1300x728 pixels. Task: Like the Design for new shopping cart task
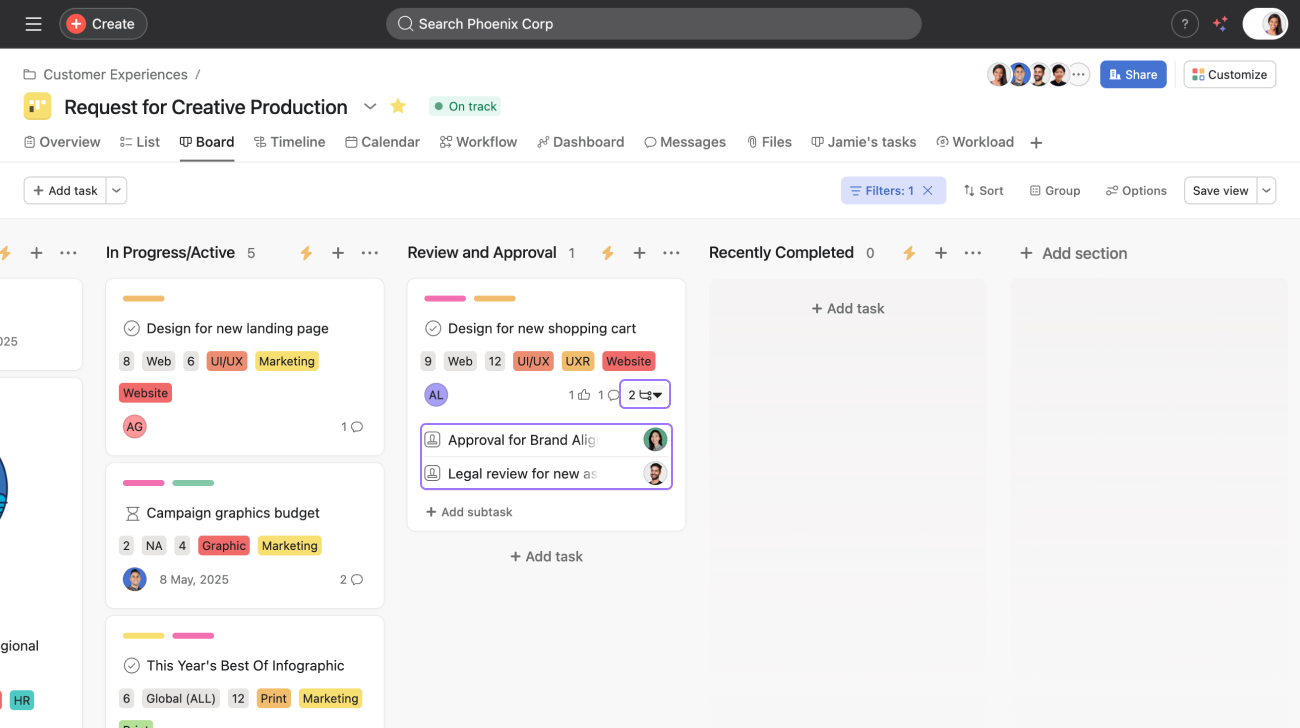point(584,395)
